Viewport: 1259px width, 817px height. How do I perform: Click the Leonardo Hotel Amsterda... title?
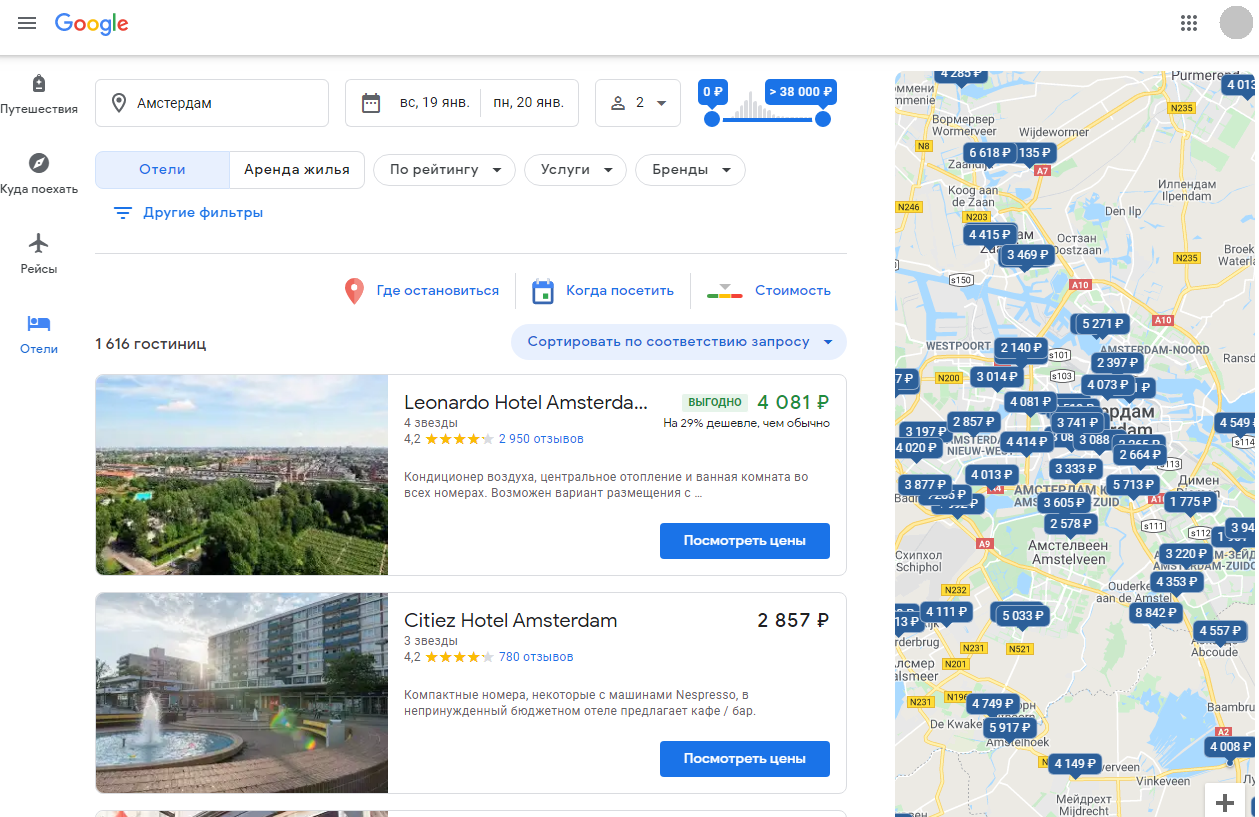tap(526, 402)
